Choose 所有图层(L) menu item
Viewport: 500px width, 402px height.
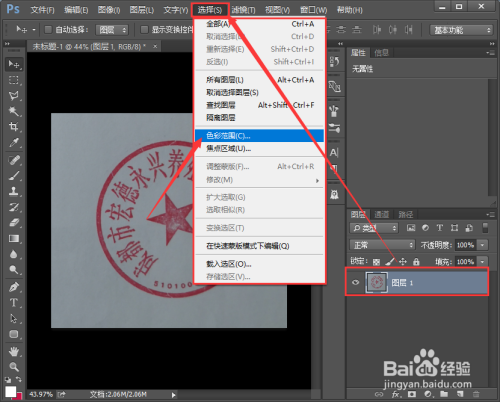click(x=259, y=80)
